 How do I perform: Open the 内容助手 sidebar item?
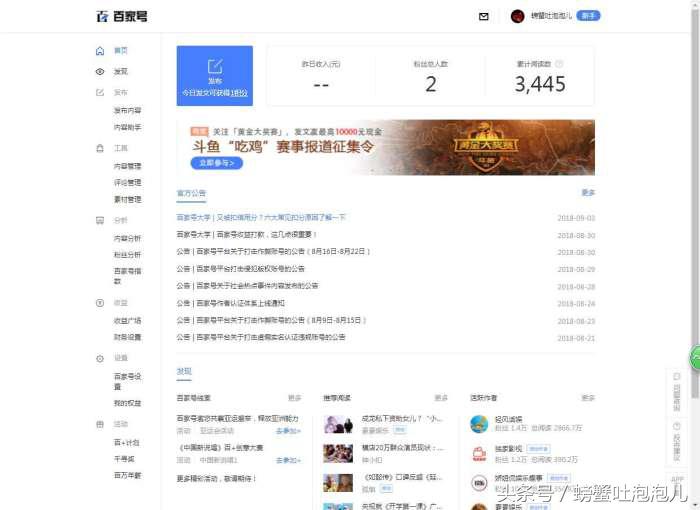tap(128, 127)
